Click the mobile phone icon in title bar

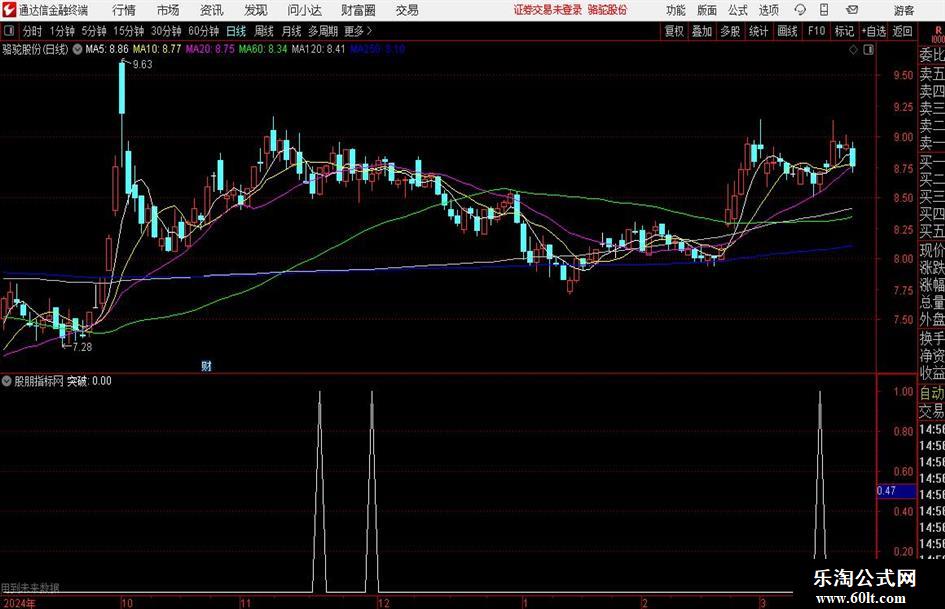point(824,10)
